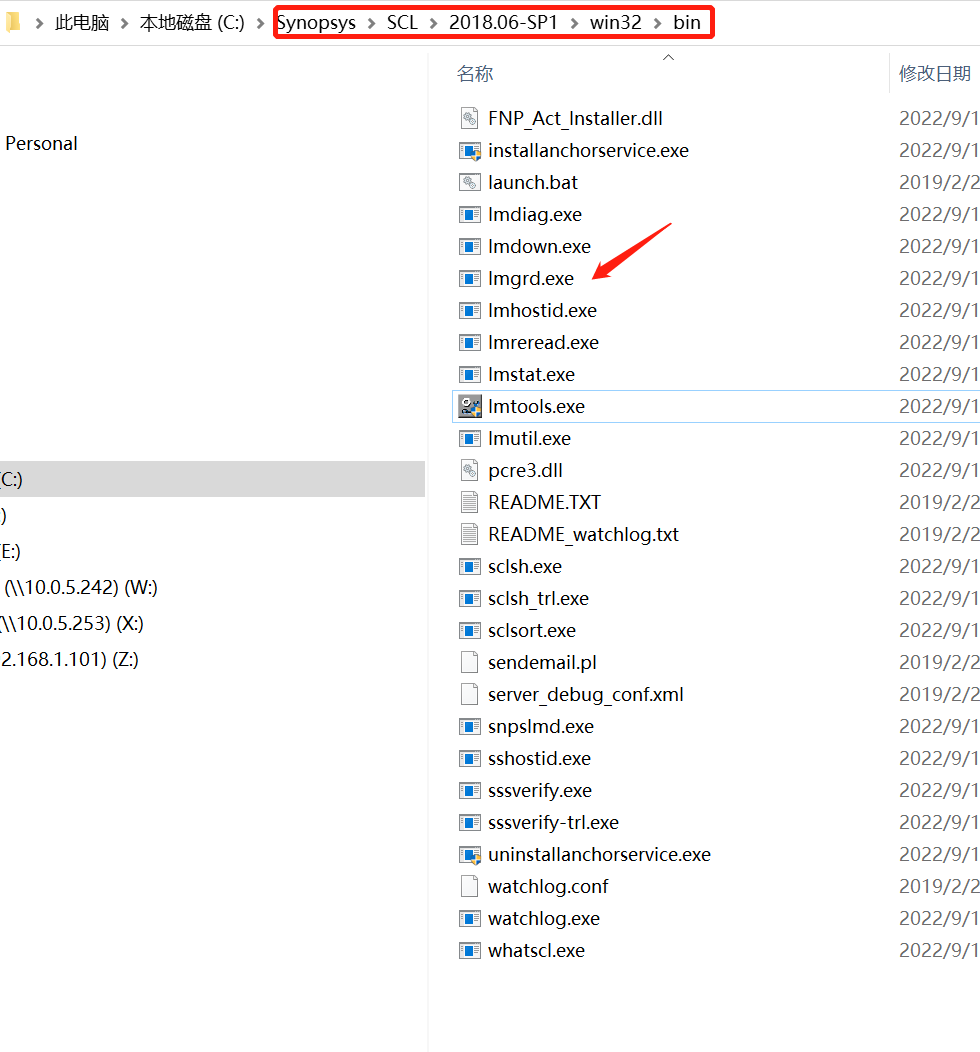Click the pcre3.dll file icon
Image resolution: width=980 pixels, height=1052 pixels.
pos(470,470)
